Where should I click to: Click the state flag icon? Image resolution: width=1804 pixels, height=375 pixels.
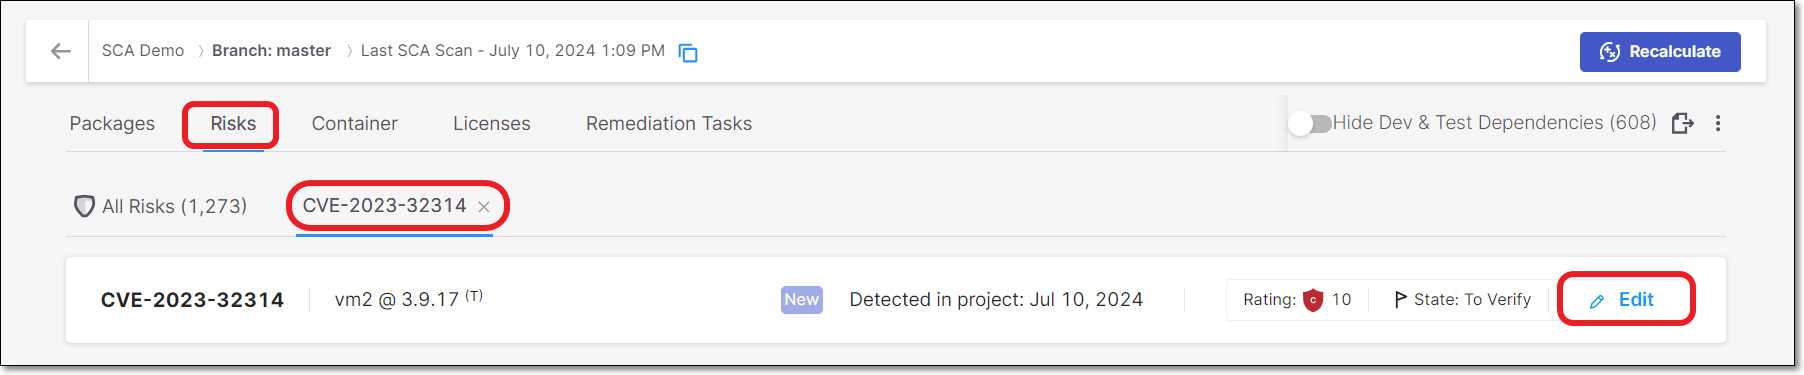pyautogui.click(x=1400, y=300)
